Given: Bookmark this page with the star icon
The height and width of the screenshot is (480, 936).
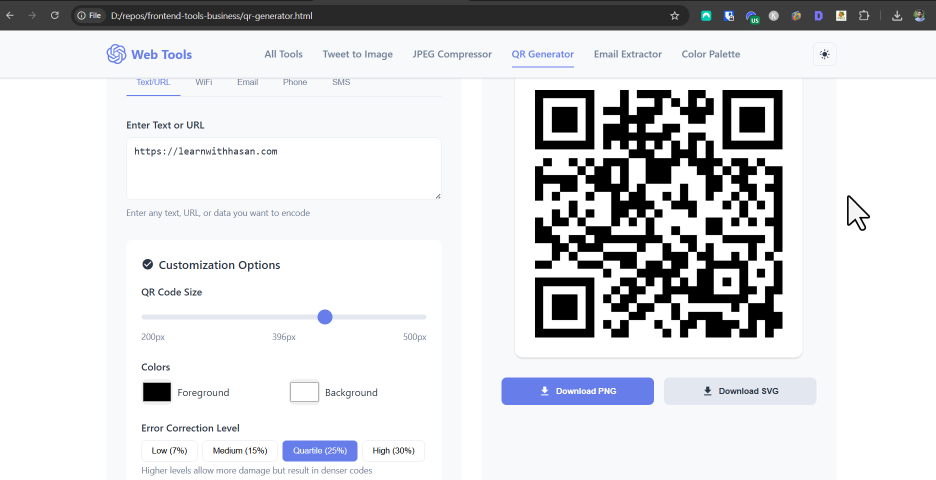Looking at the screenshot, I should point(675,16).
